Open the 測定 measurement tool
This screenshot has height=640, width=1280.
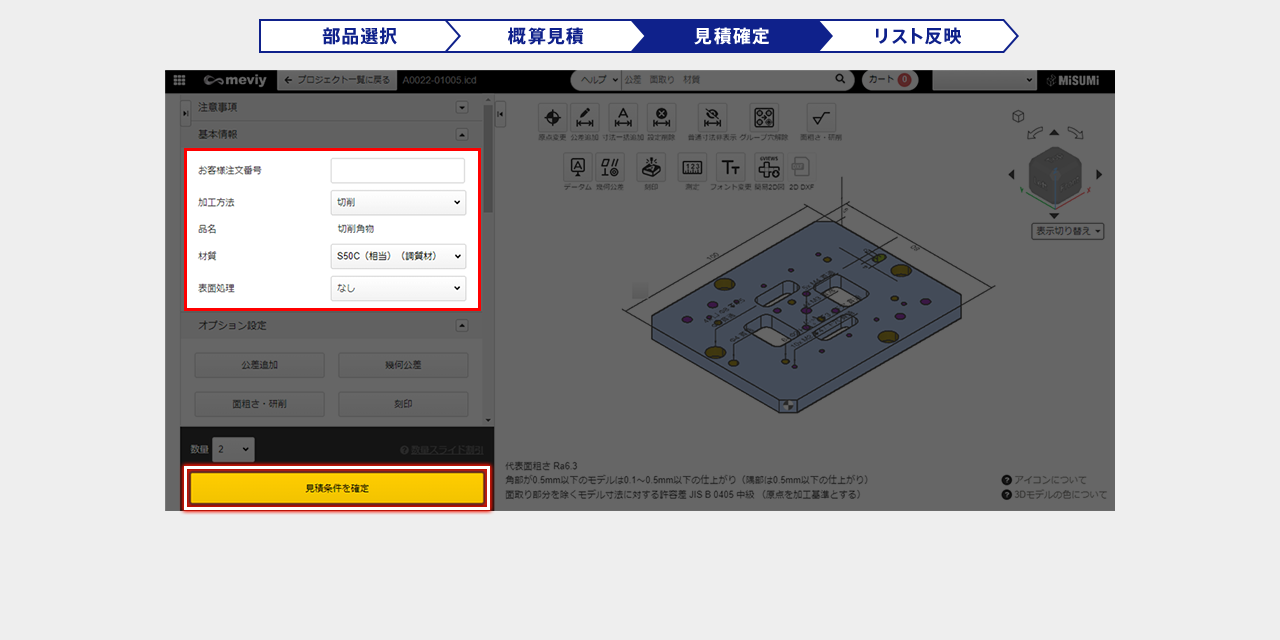692,167
